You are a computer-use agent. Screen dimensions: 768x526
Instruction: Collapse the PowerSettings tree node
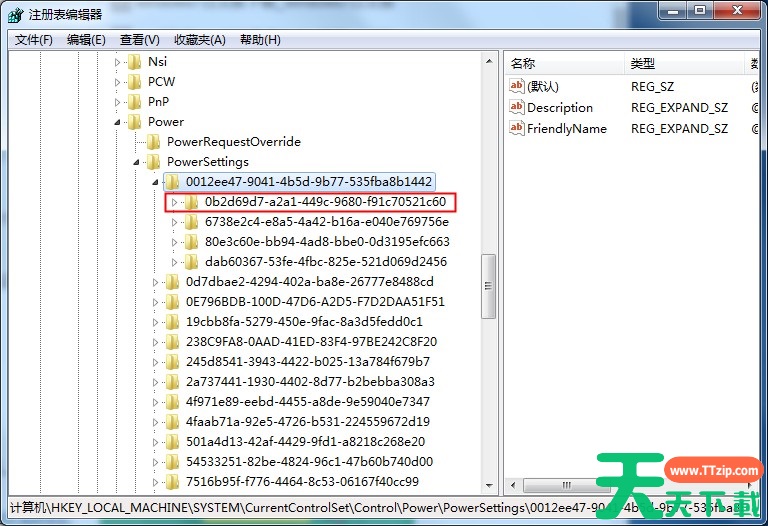point(137,162)
